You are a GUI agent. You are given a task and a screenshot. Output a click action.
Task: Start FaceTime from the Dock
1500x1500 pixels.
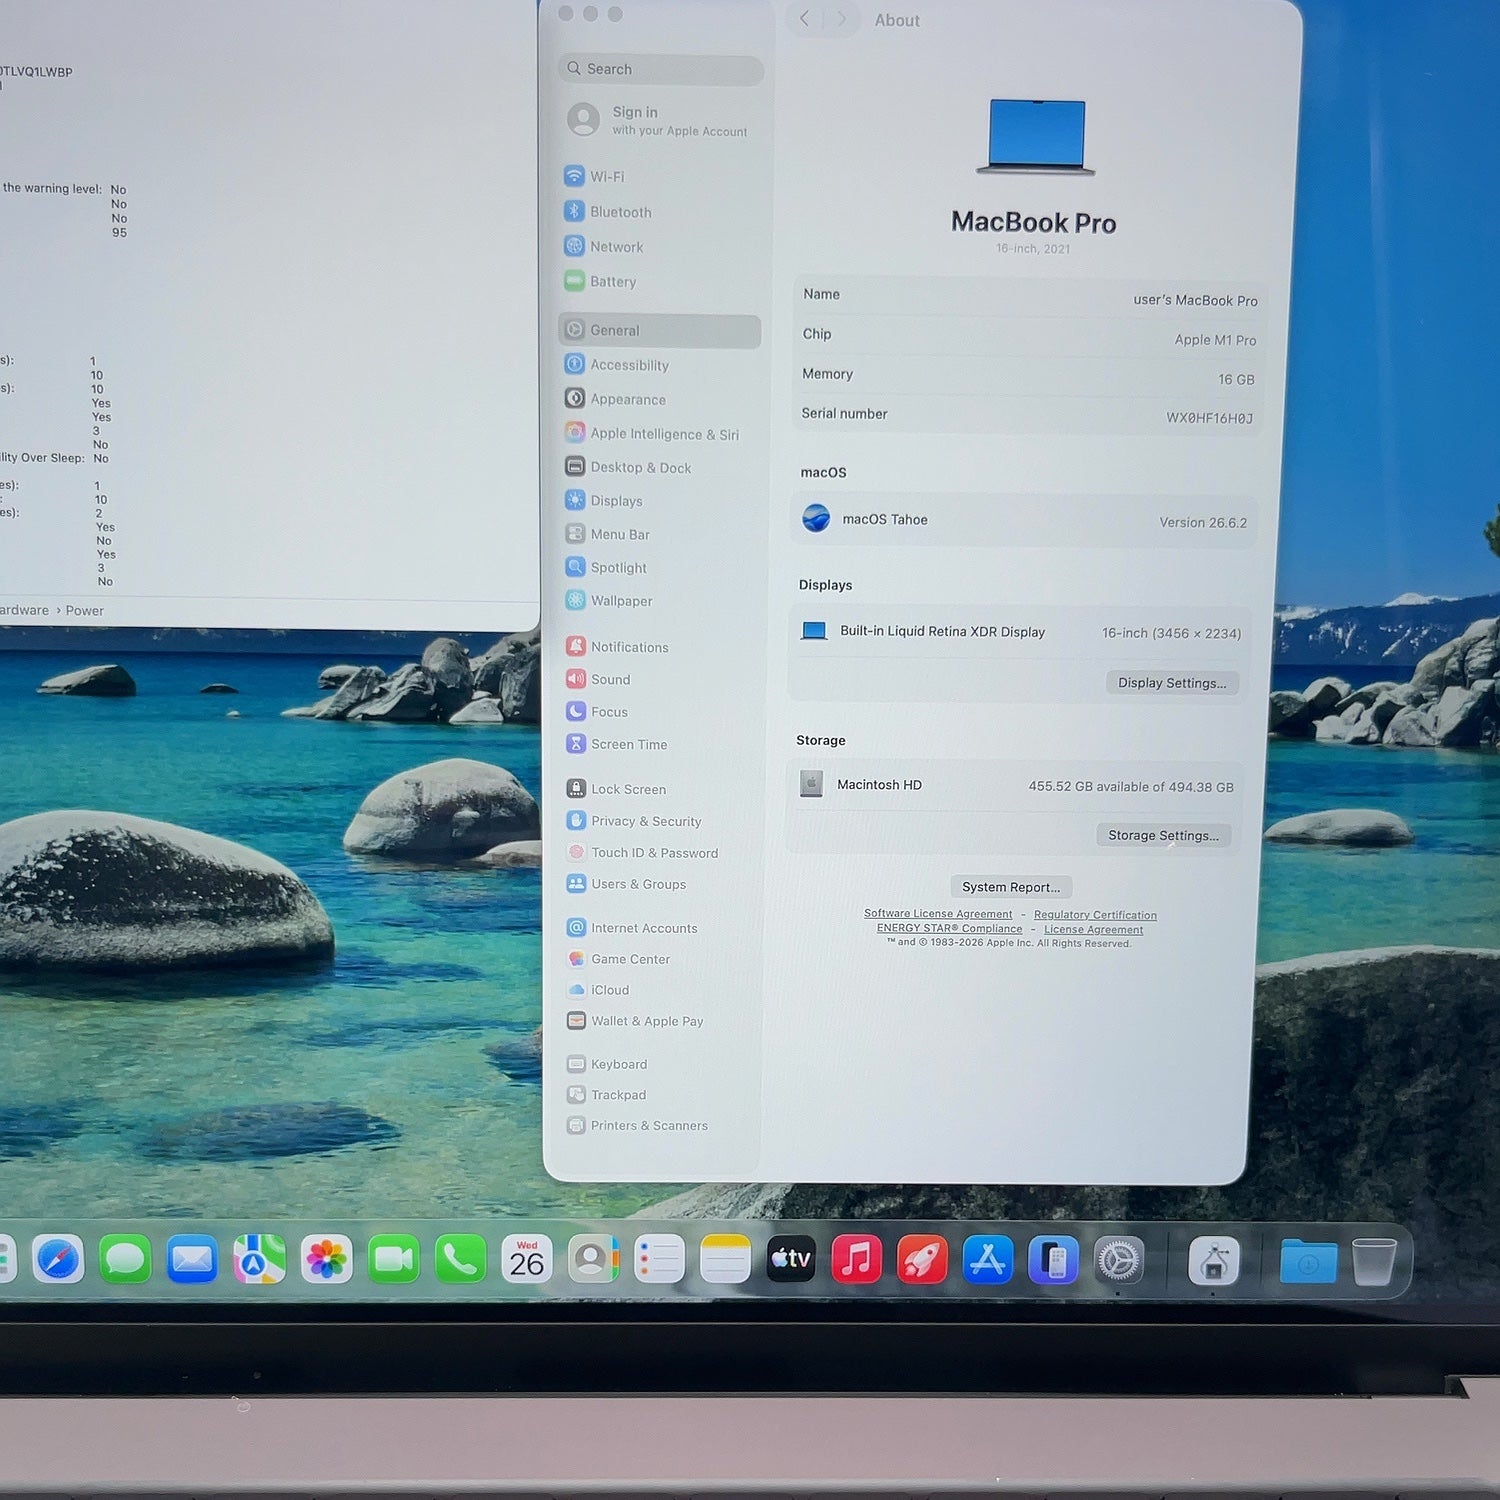394,1259
